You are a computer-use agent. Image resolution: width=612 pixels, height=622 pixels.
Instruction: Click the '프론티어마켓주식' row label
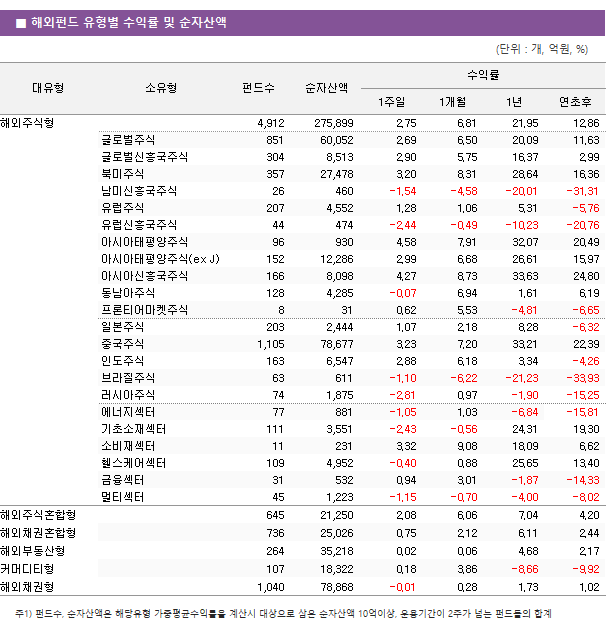[x=144, y=309]
